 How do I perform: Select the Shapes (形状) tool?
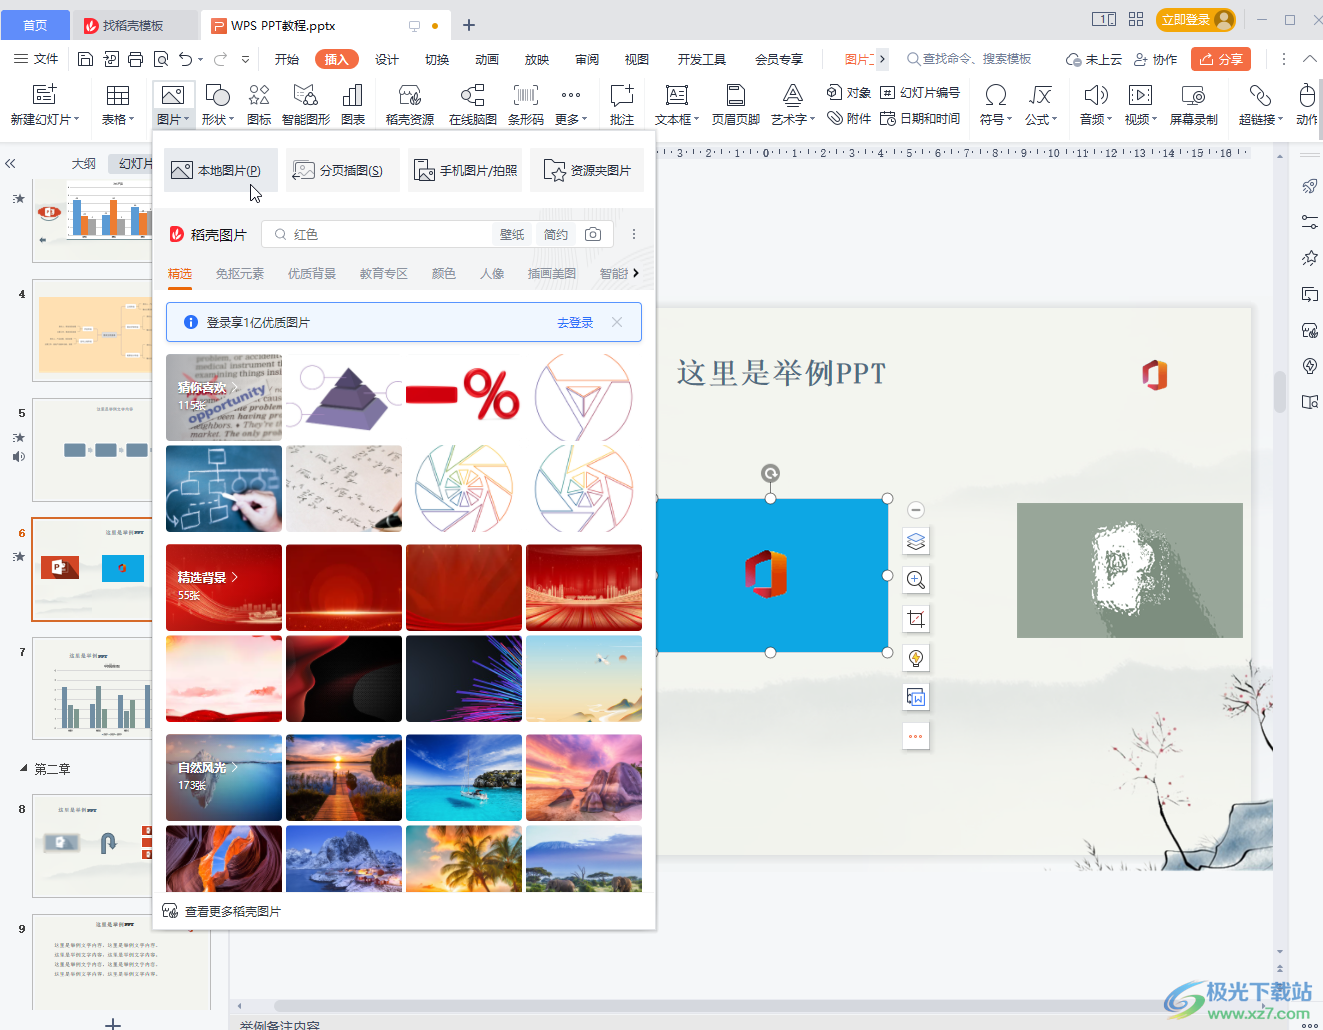217,104
